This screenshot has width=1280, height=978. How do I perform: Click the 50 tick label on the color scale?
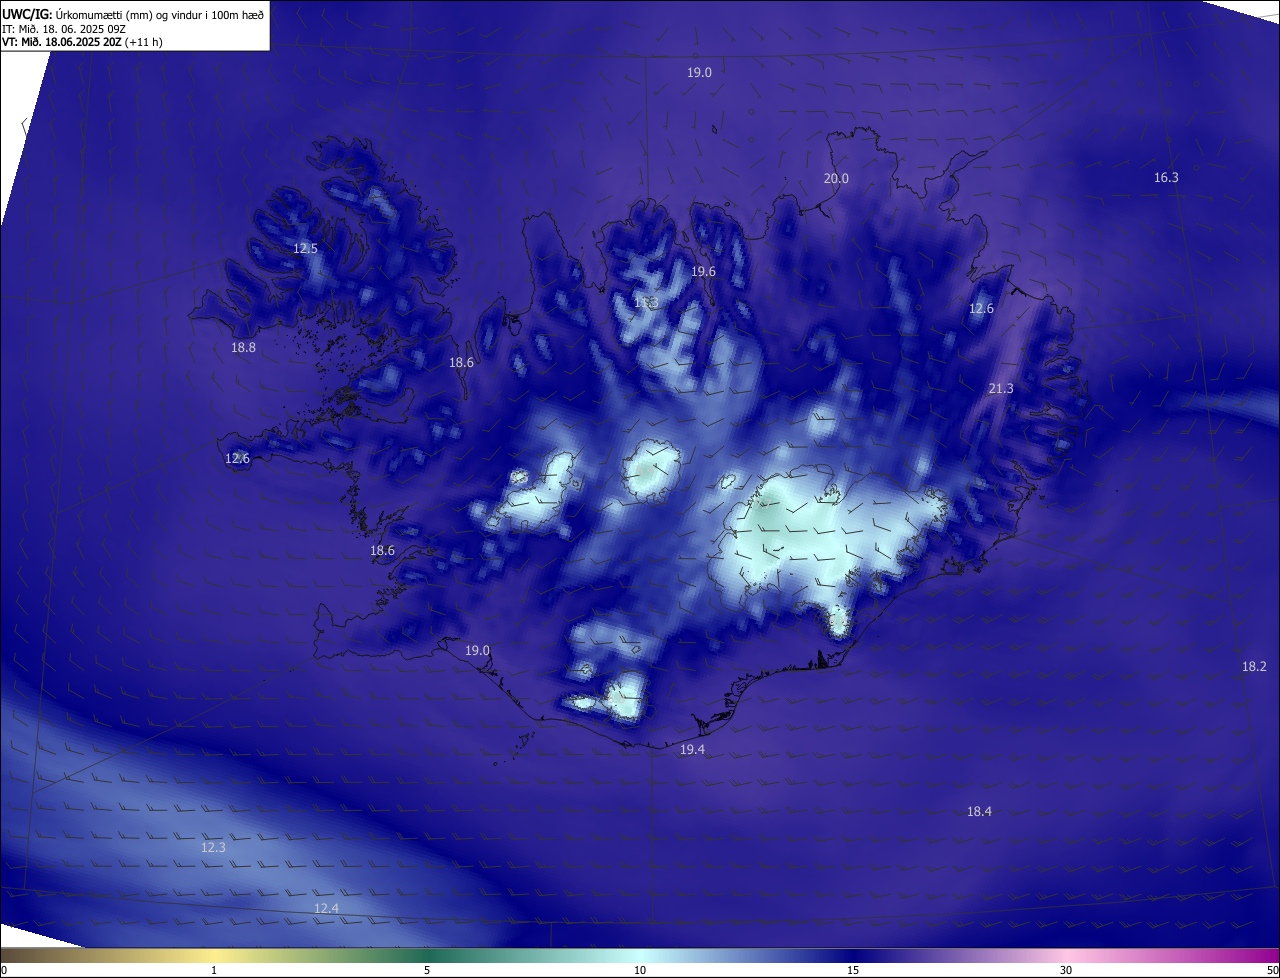[x=1272, y=970]
